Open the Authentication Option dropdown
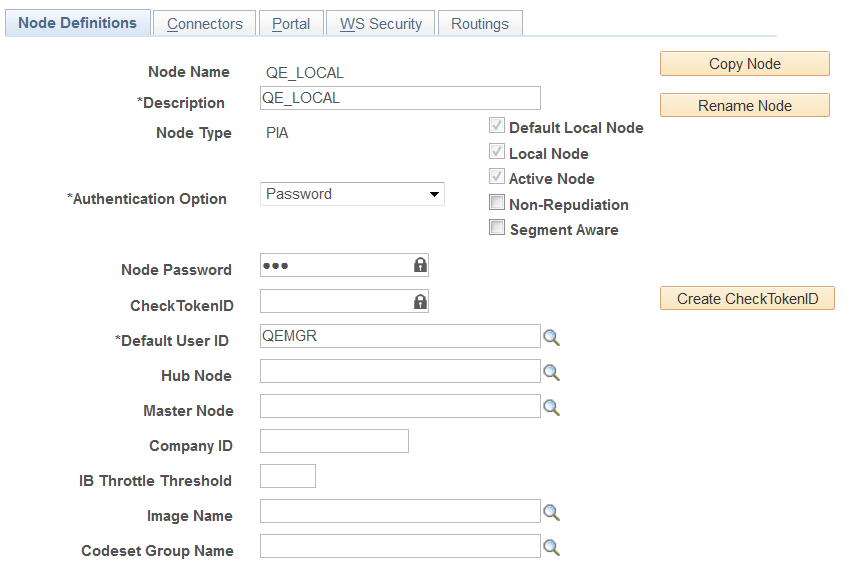The width and height of the screenshot is (854, 569). coord(352,194)
